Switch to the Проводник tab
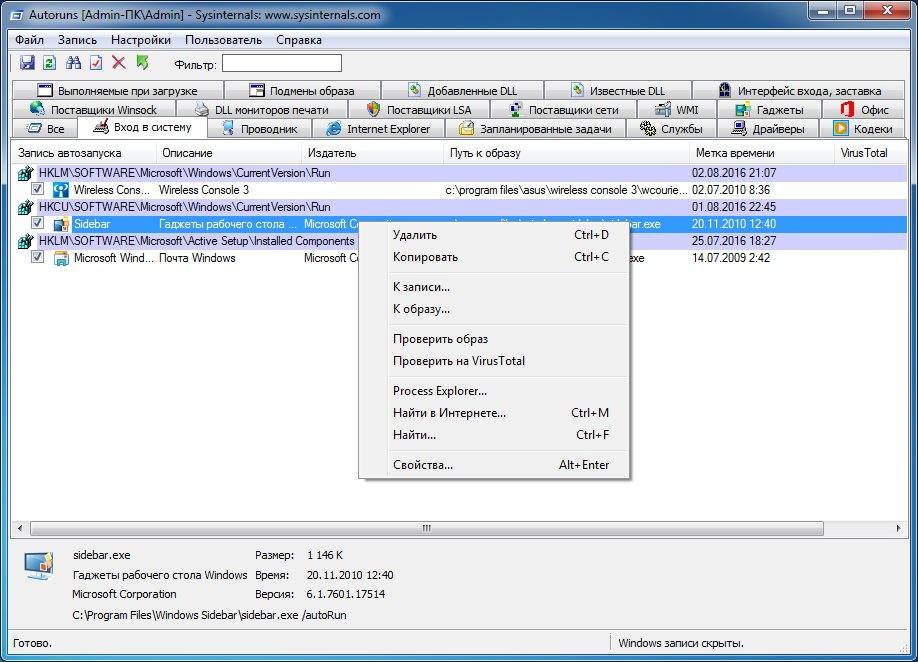 (x=260, y=129)
